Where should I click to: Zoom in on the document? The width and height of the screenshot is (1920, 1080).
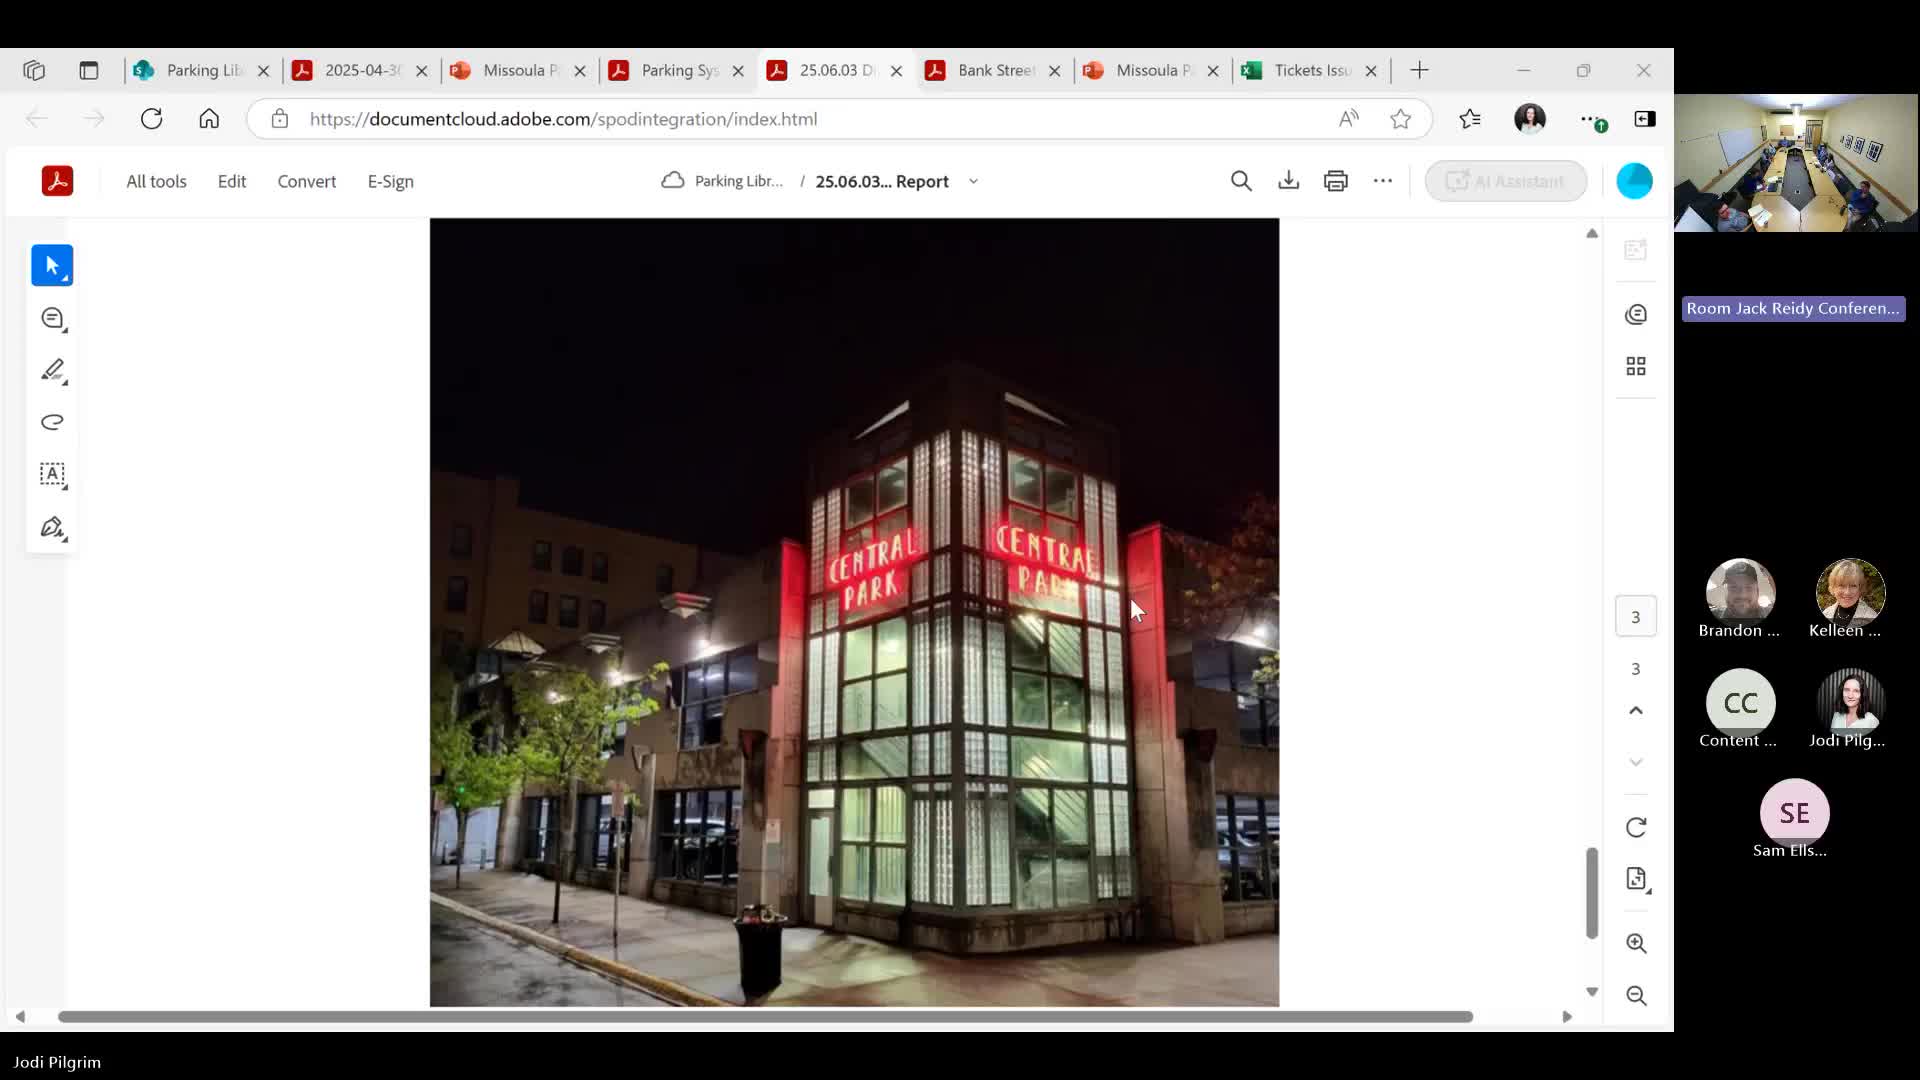pos(1636,943)
